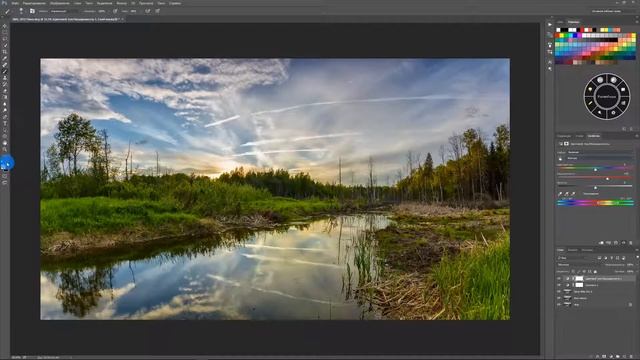This screenshot has width=640, height=360.
Task: Open the Мастер channel dropdown in Properties
Action: click(600, 158)
